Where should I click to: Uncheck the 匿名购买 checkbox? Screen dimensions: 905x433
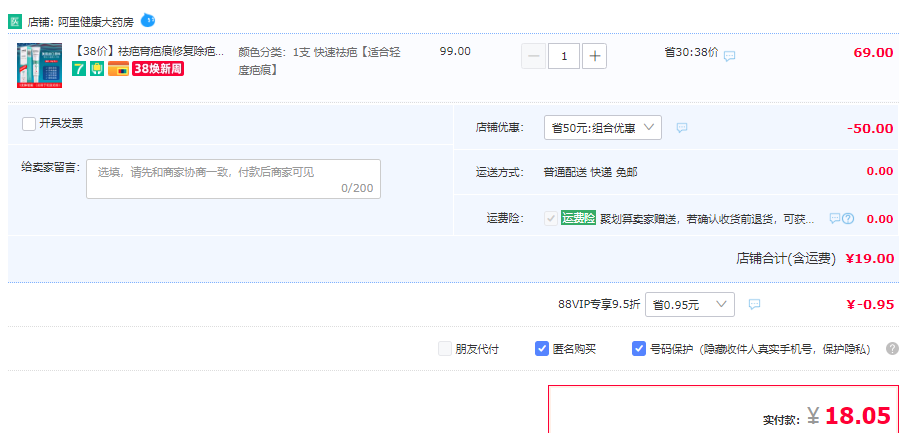(541, 349)
